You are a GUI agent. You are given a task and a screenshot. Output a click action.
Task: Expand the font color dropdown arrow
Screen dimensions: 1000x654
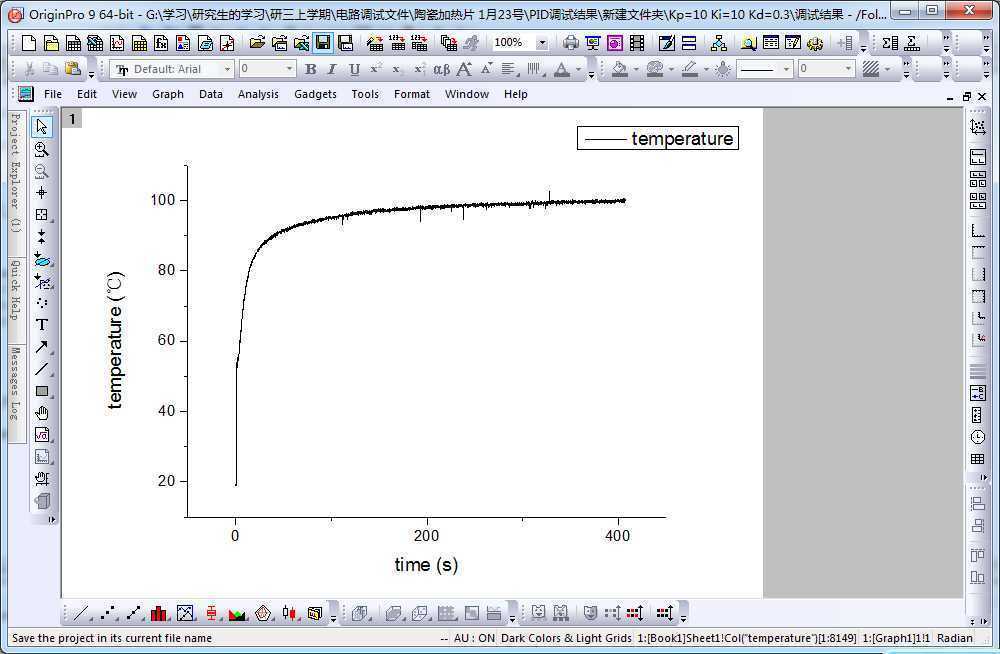coord(578,69)
